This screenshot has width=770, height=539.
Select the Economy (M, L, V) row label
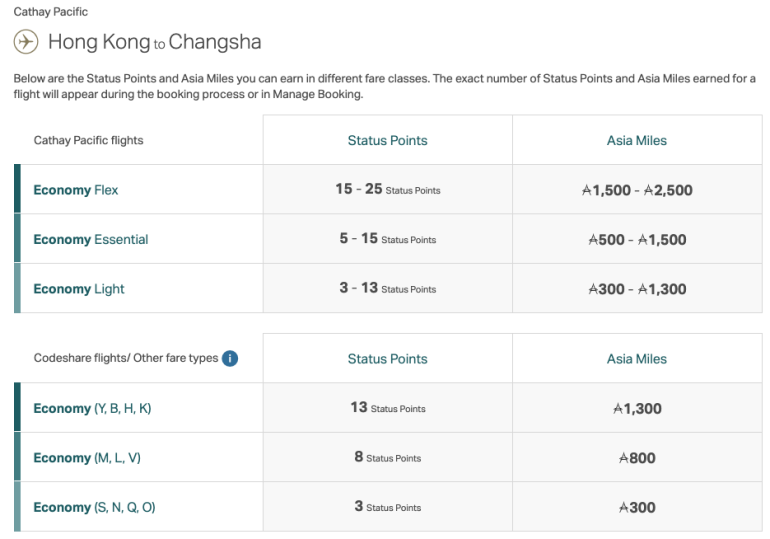pyautogui.click(x=87, y=458)
